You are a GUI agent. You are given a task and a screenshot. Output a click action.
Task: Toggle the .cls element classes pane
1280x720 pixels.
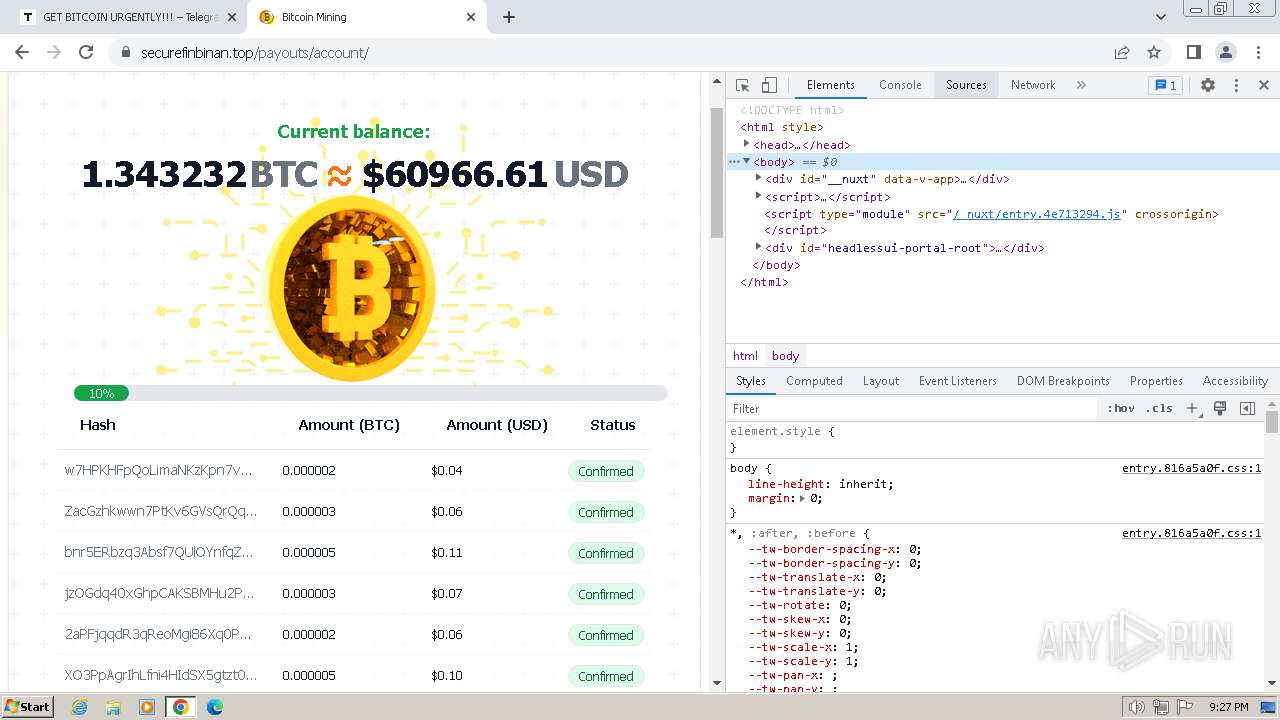[1159, 408]
